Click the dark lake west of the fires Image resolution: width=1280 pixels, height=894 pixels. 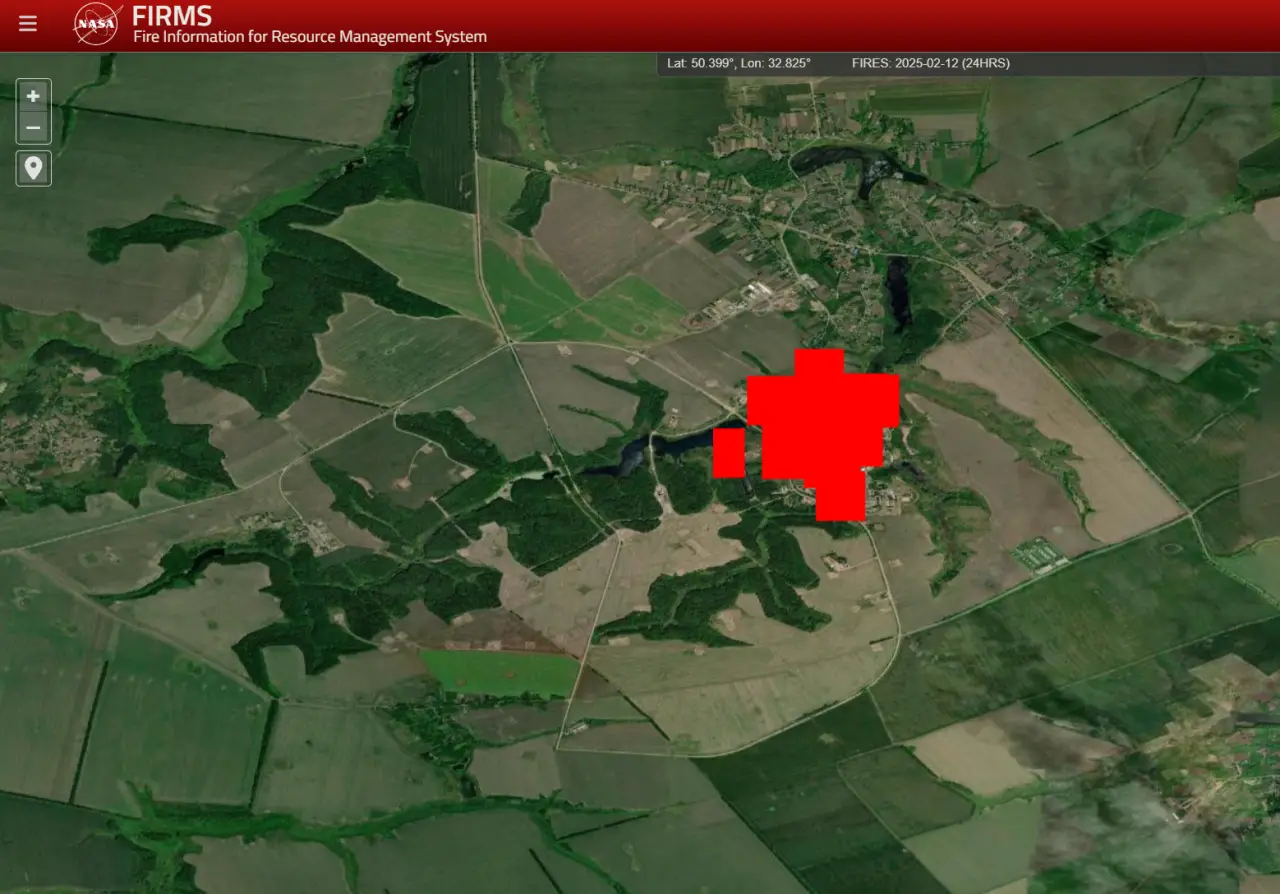pos(640,454)
